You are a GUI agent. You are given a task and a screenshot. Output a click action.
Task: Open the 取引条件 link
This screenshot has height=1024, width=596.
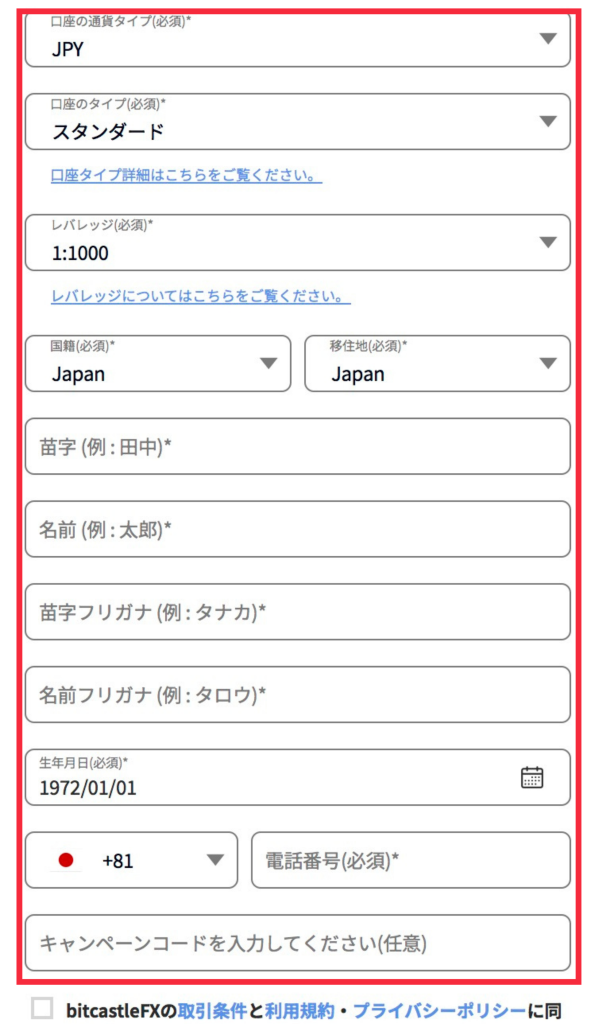coord(212,1011)
